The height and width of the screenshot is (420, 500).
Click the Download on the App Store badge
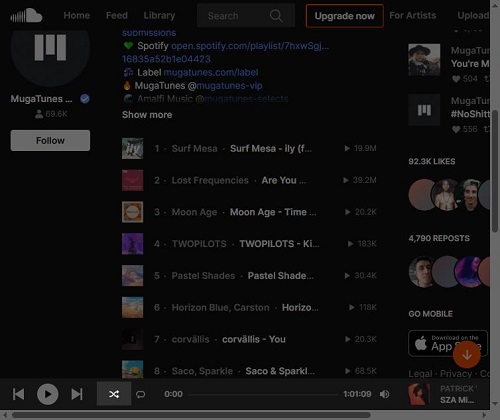448,343
